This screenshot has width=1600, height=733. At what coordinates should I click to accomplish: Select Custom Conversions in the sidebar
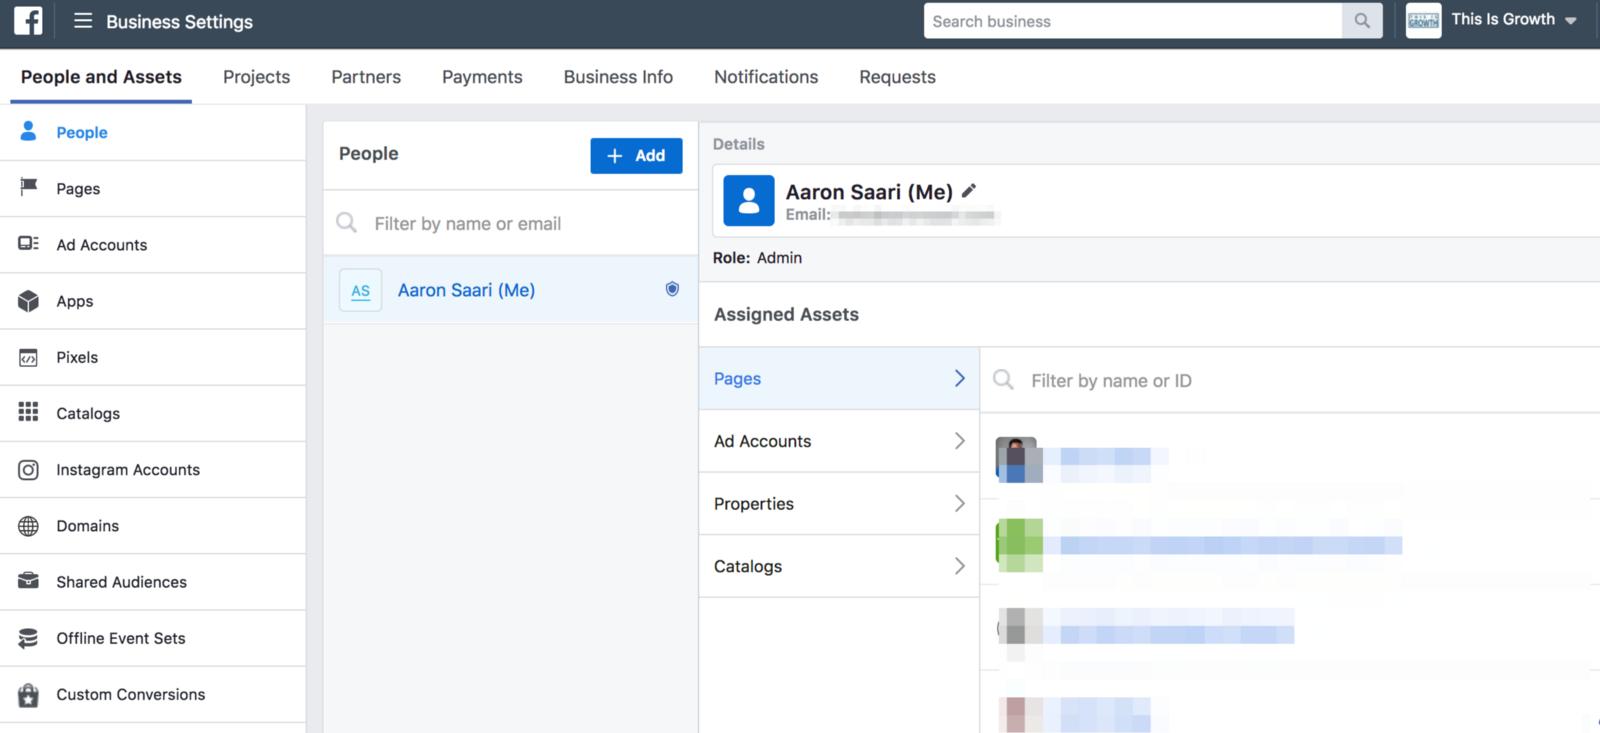153,694
